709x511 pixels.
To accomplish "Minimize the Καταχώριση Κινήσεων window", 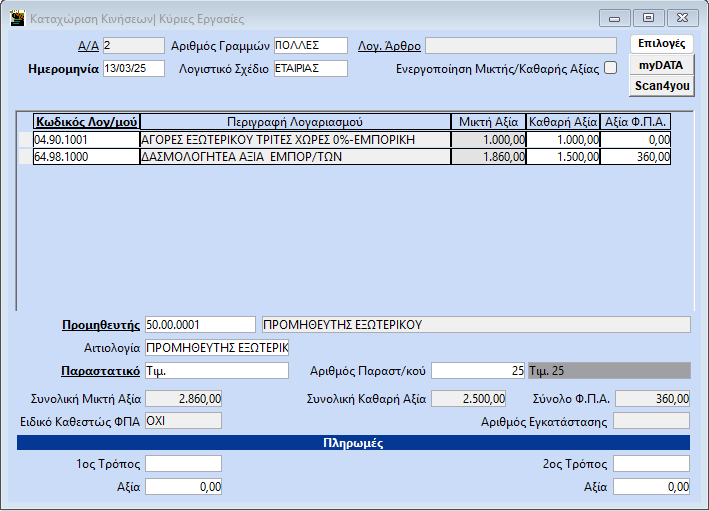I will [614, 18].
